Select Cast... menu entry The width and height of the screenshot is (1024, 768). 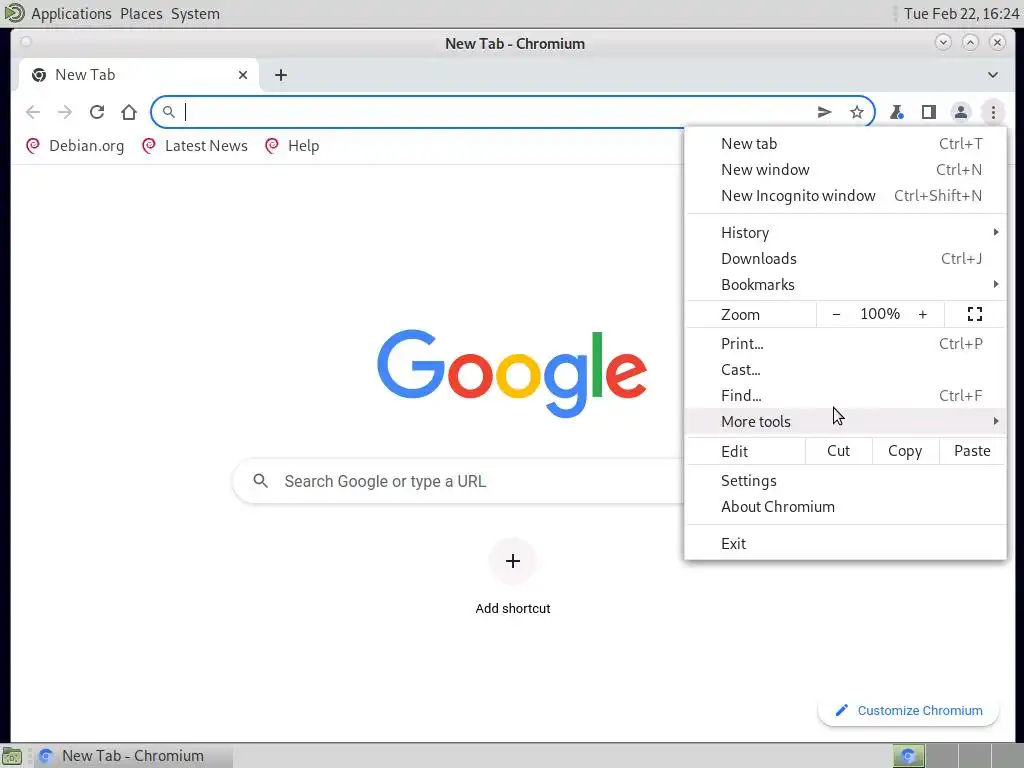(846, 370)
